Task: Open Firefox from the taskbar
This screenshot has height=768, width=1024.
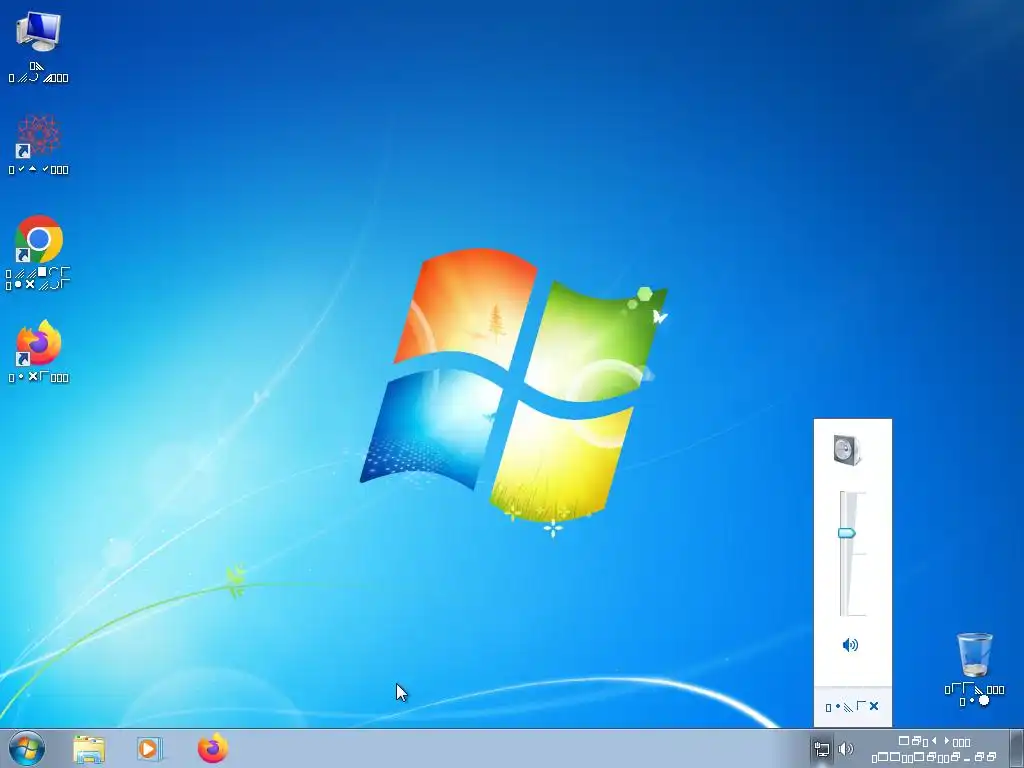Action: coord(213,748)
